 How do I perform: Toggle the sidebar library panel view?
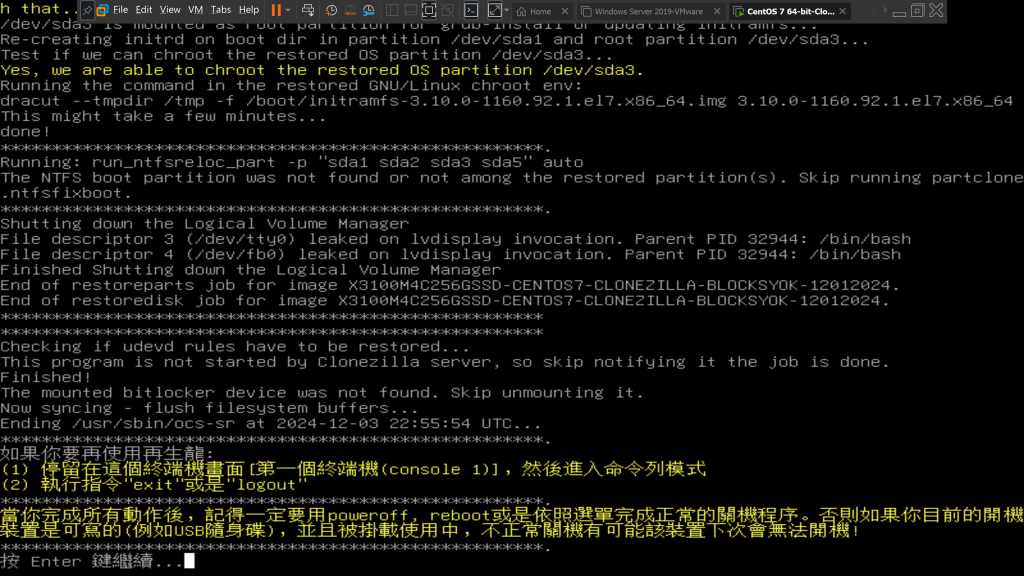click(390, 10)
